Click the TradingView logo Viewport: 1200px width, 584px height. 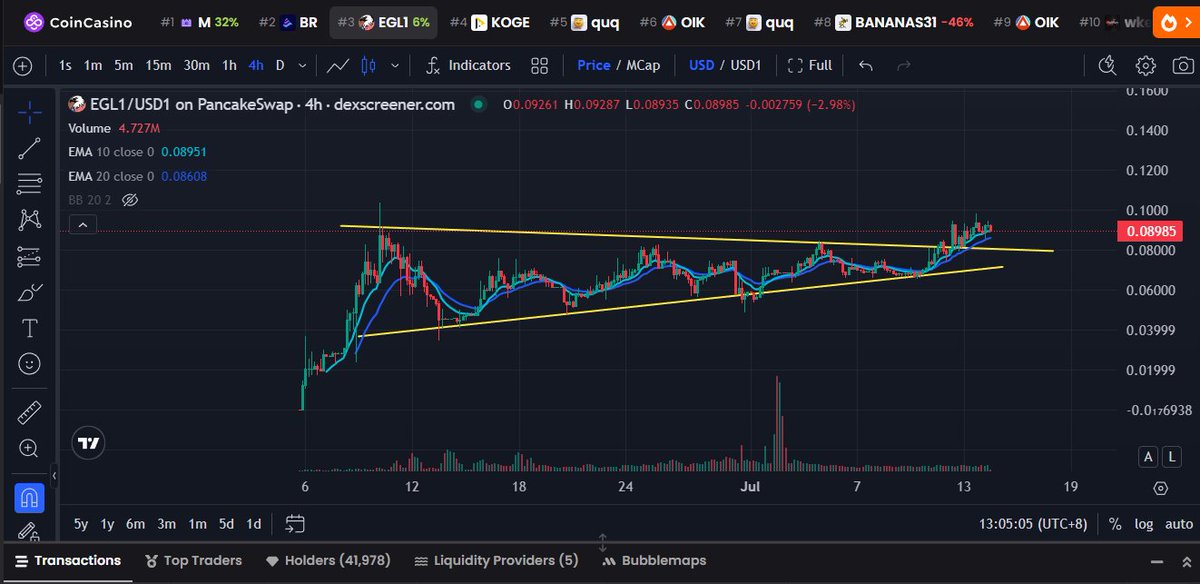88,443
